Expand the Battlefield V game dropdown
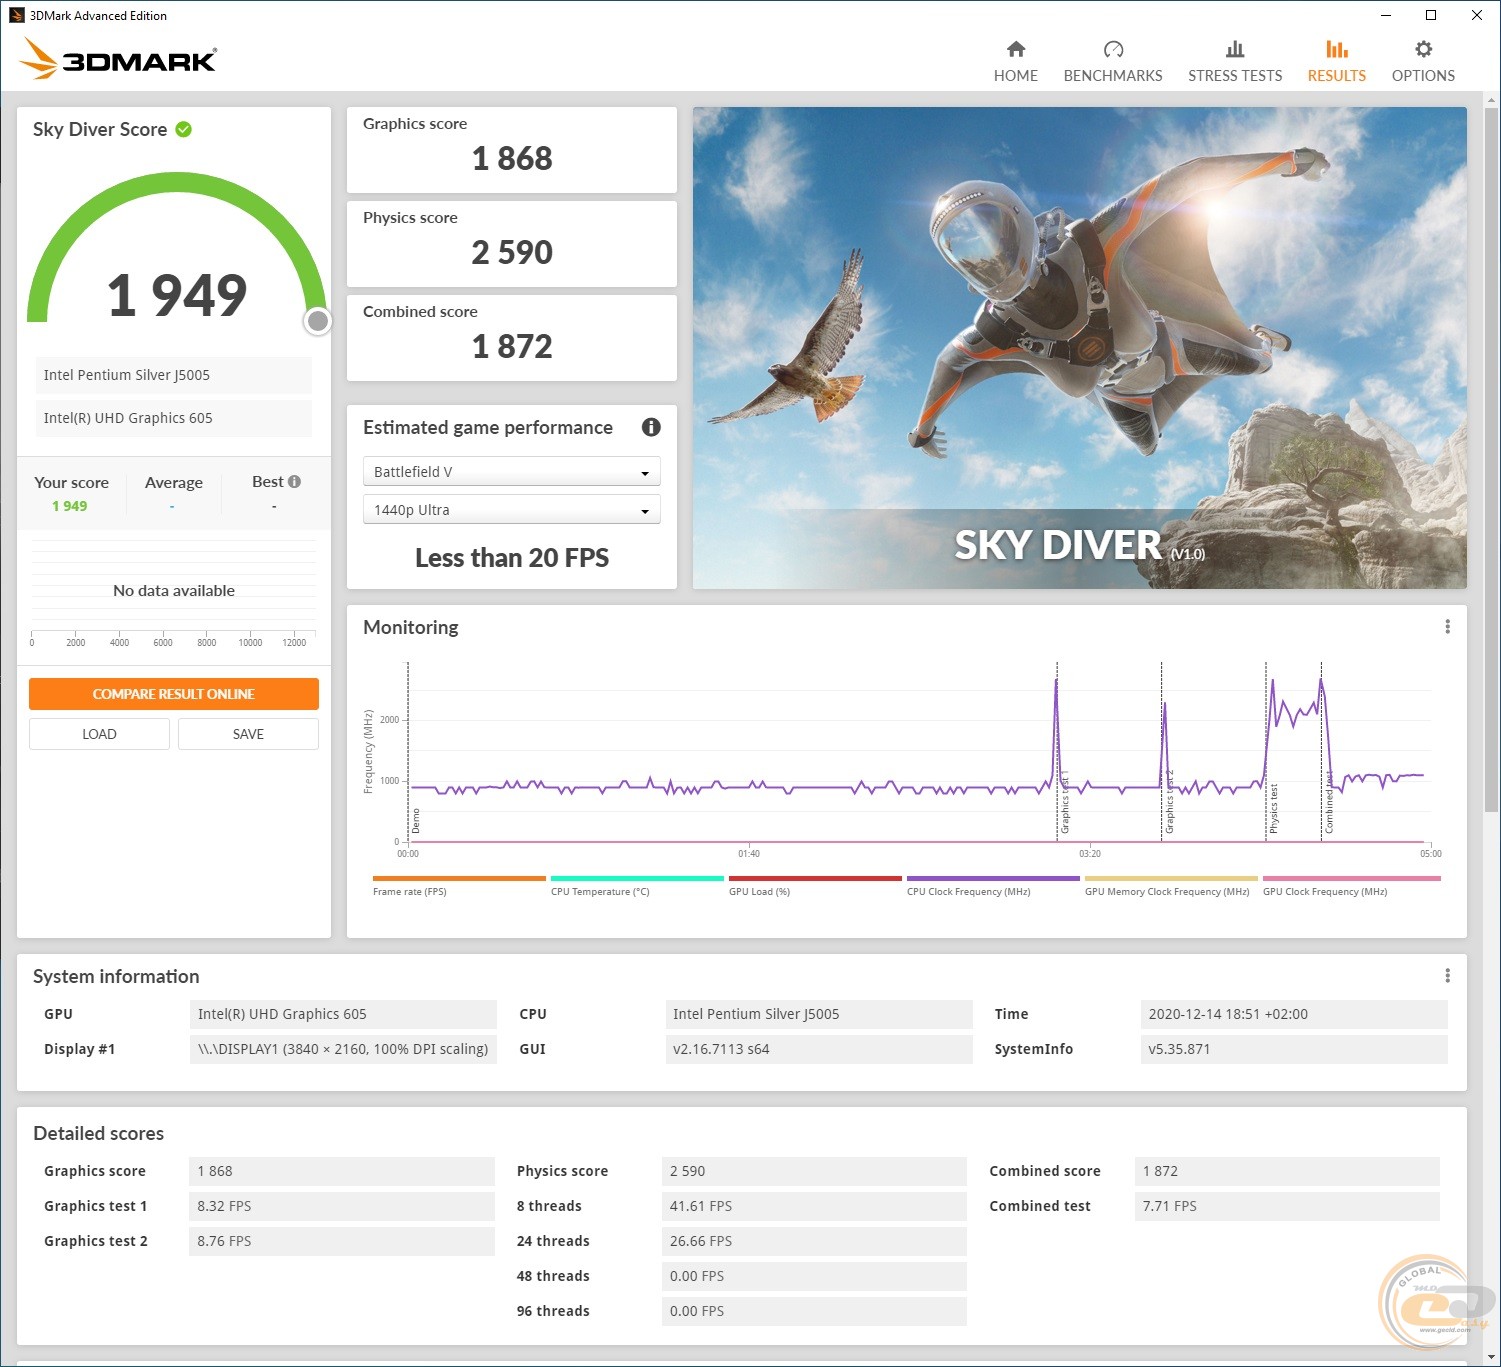The image size is (1501, 1367). (x=511, y=472)
